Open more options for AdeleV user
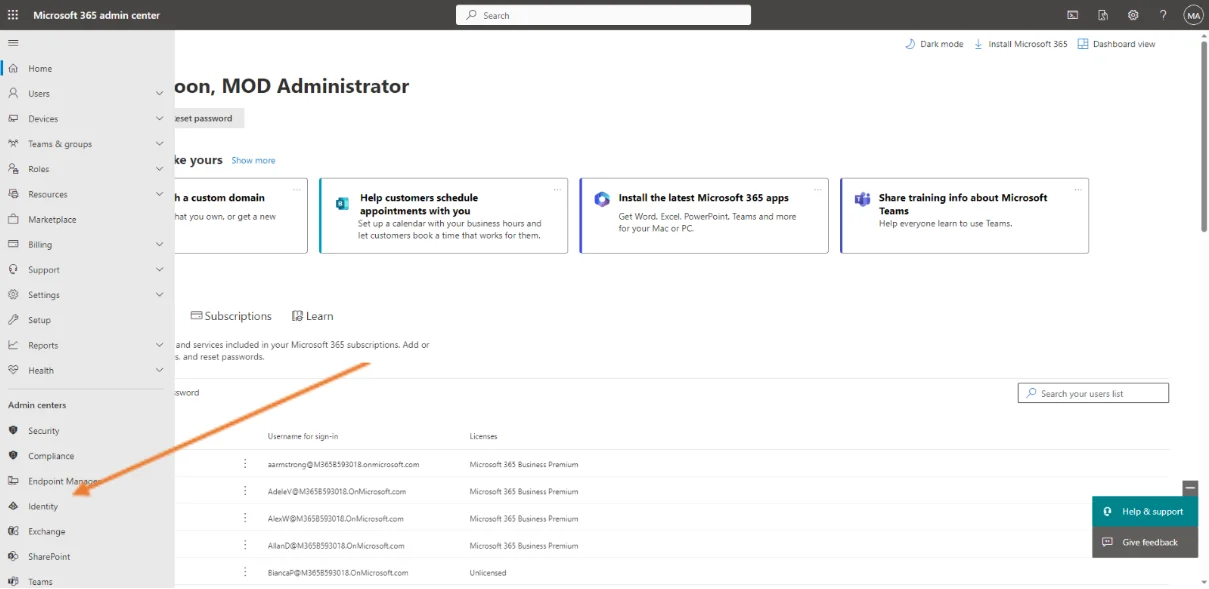The image size is (1209, 589). coord(245,491)
